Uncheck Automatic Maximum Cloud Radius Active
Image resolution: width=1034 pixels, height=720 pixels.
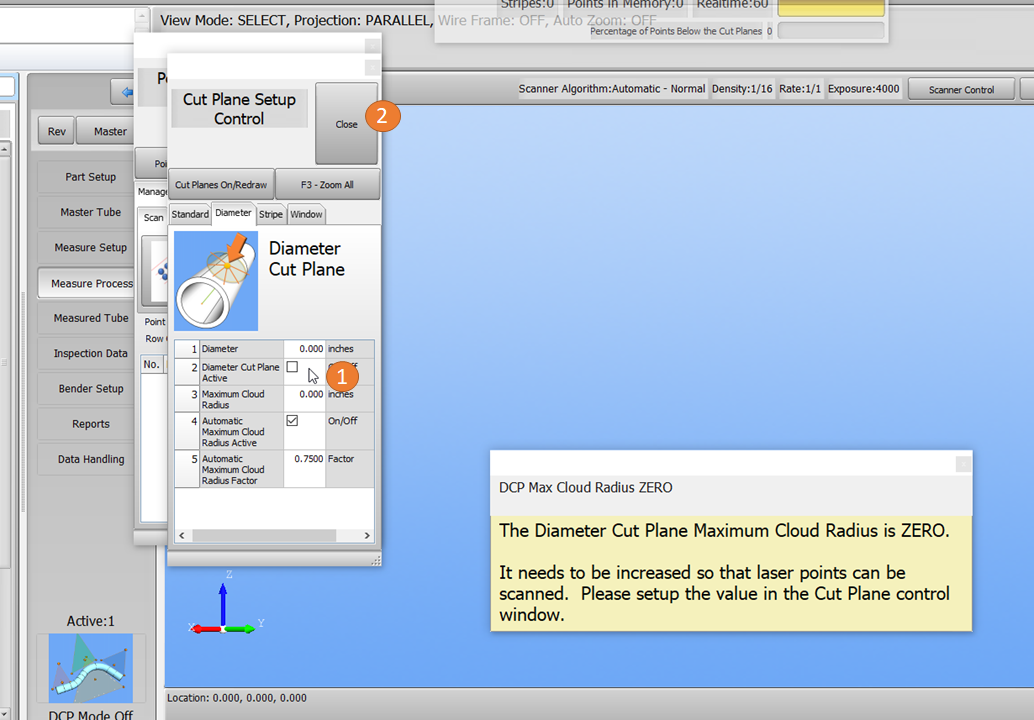[x=292, y=421]
